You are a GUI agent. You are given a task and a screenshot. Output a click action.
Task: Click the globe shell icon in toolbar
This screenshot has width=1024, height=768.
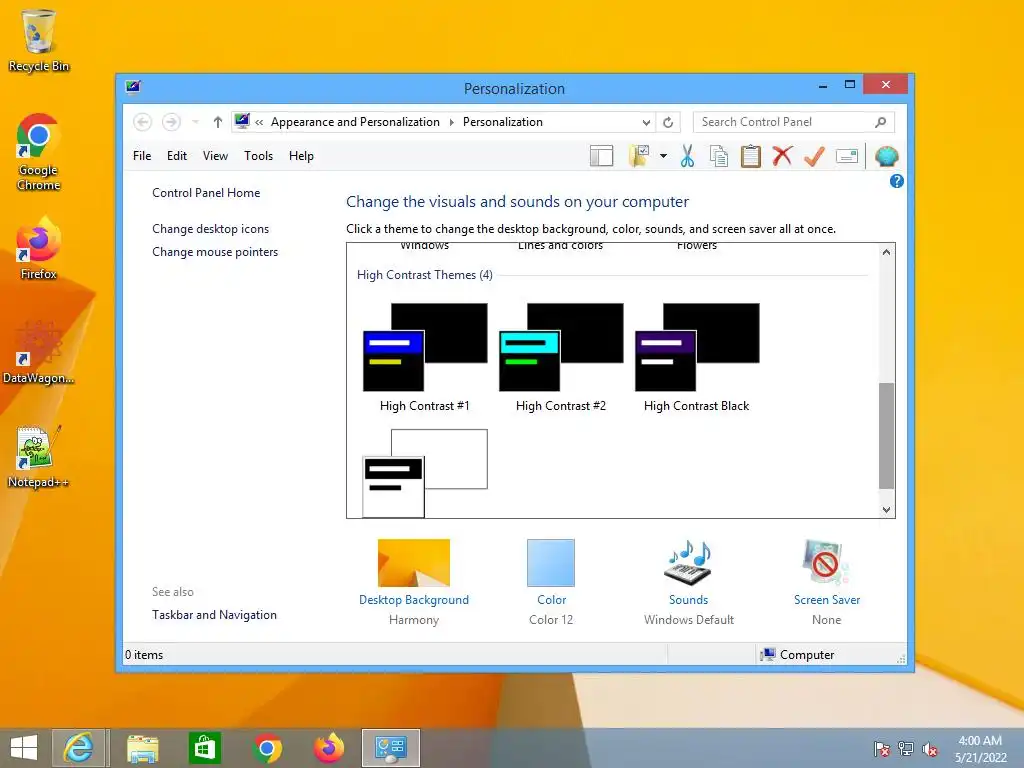click(886, 156)
